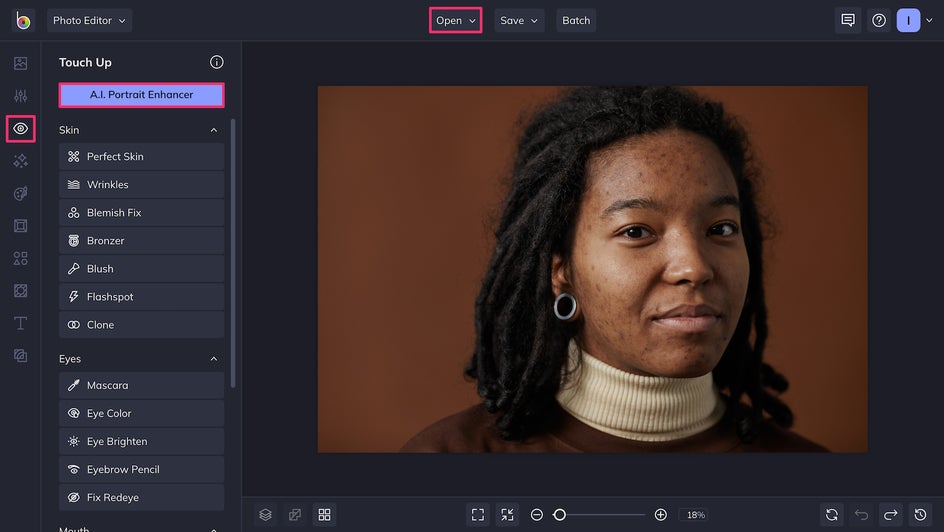The height and width of the screenshot is (532, 944).
Task: Open the grid view icon
Action: 324,515
